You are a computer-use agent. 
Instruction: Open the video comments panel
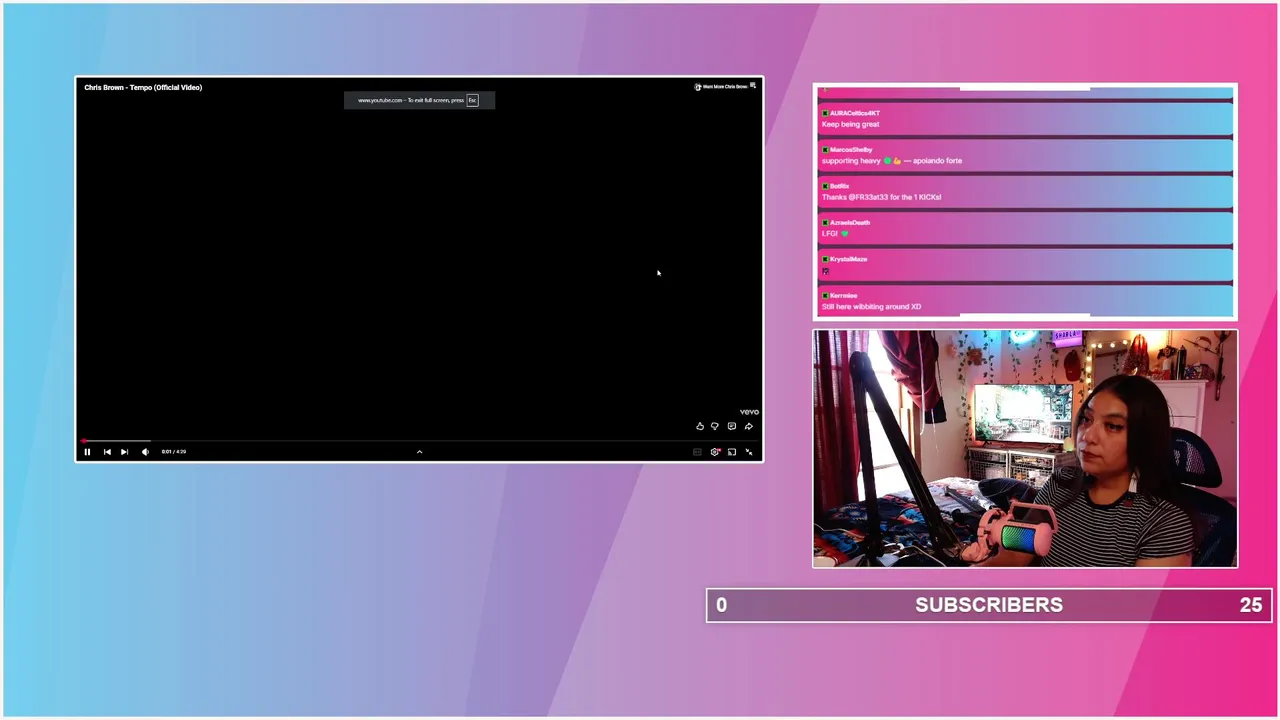tap(732, 427)
